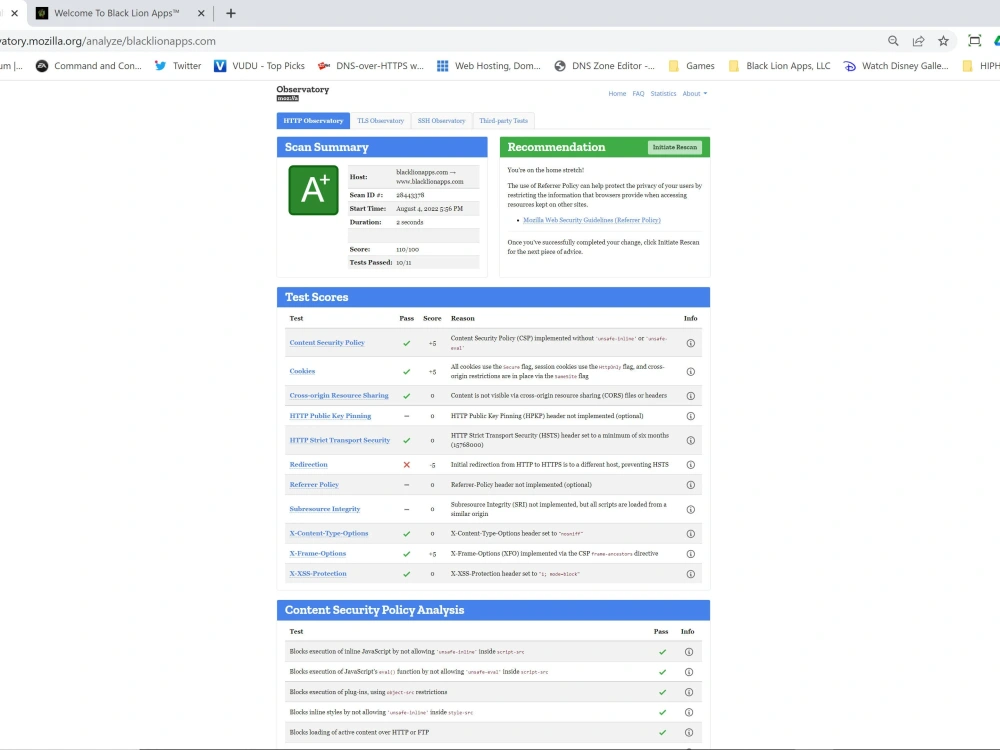This screenshot has width=1000, height=750.
Task: Open the Web Hosting, Dom... bookmark
Action: (489, 66)
